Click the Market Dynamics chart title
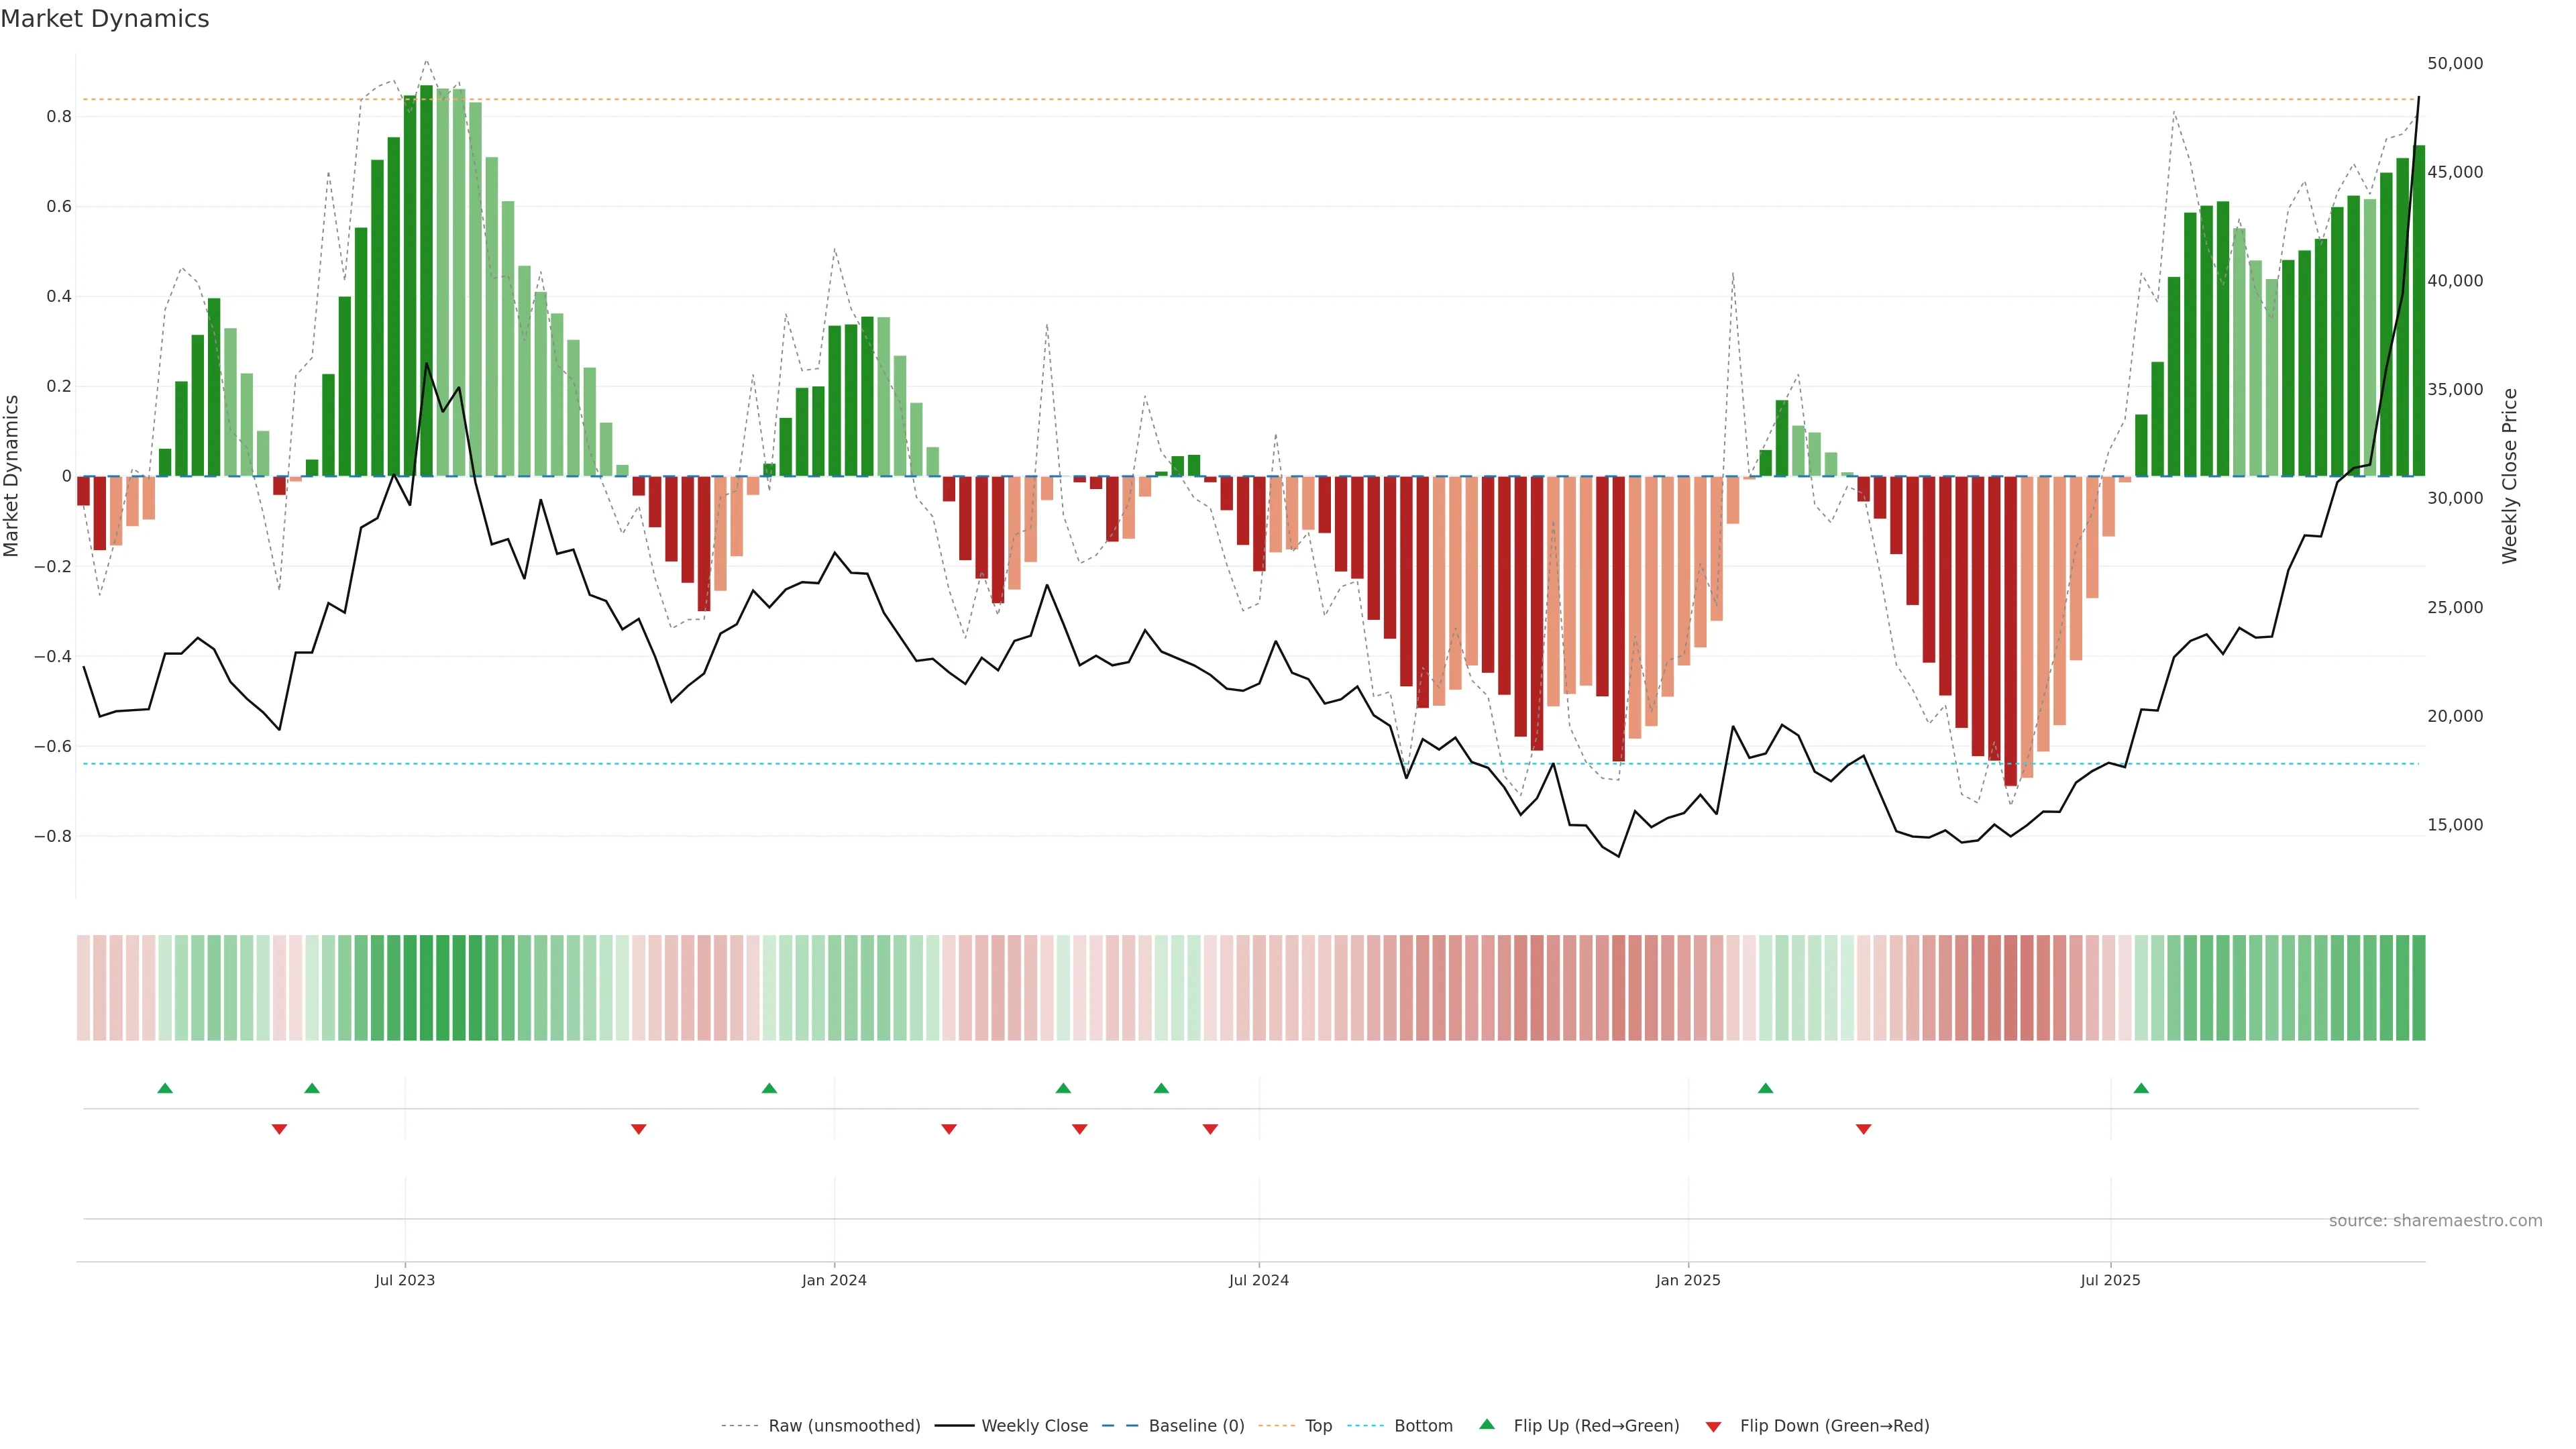The image size is (2576, 1449). (x=105, y=19)
